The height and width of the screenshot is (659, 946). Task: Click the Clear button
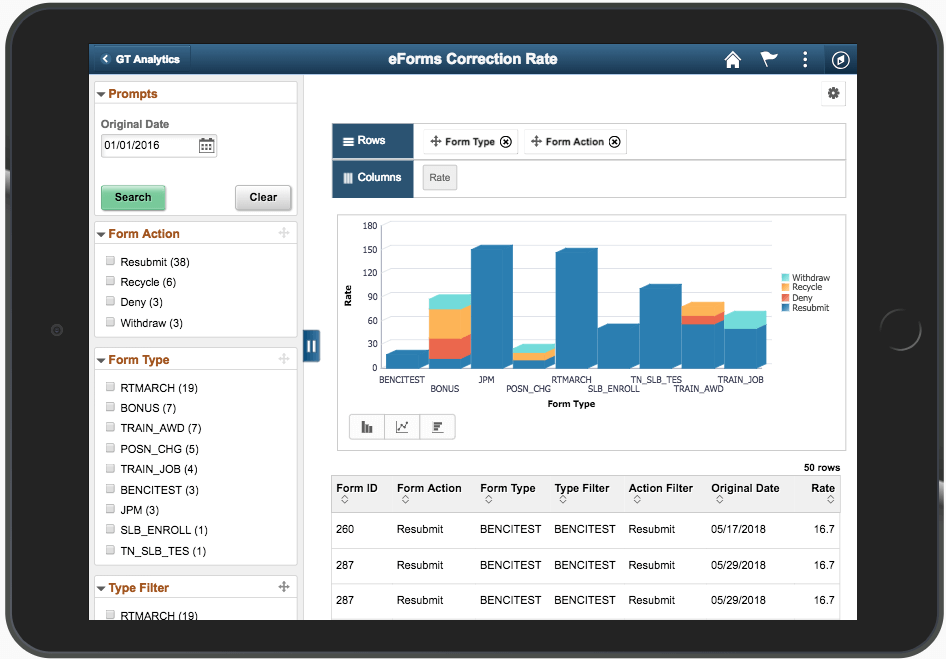263,197
